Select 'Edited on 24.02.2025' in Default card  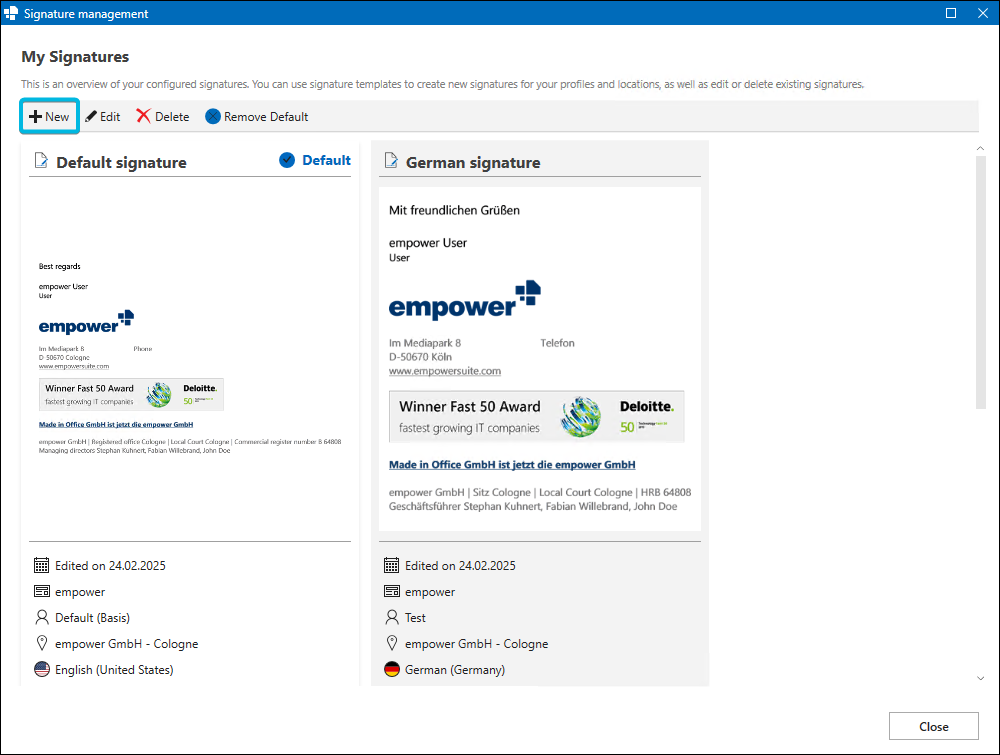tap(110, 566)
